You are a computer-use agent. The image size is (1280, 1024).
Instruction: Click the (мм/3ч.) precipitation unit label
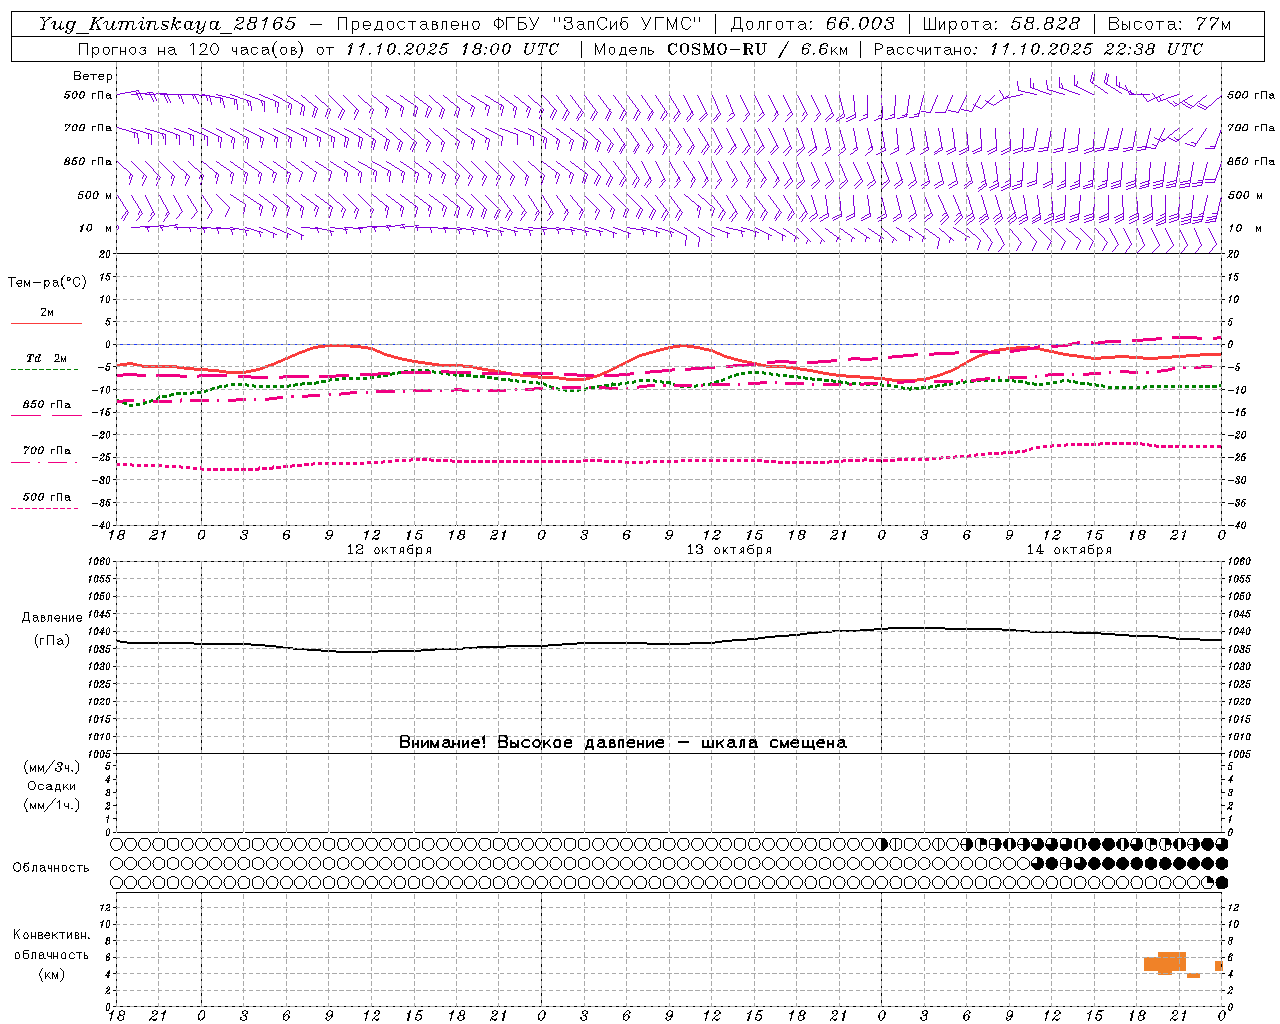tap(52, 767)
